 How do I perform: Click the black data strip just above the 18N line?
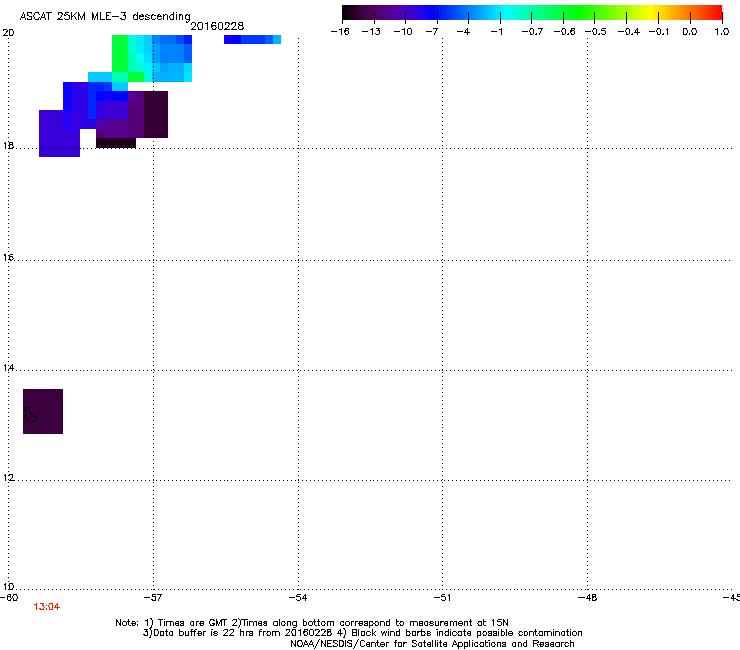tap(116, 143)
